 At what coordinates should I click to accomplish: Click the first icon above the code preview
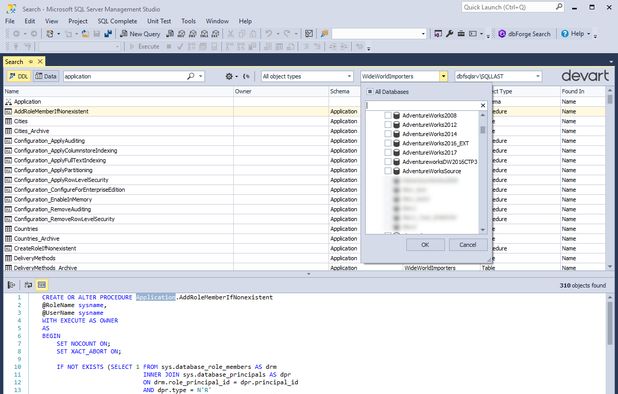[x=11, y=284]
